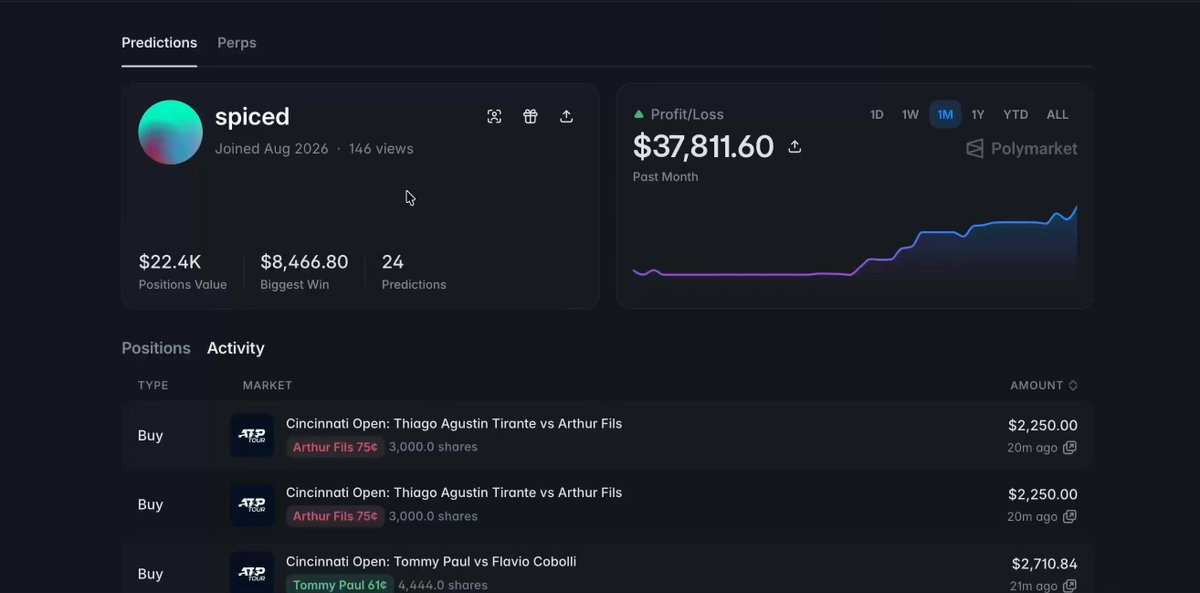Open the QR scan icon on spiced's profile

(x=494, y=116)
